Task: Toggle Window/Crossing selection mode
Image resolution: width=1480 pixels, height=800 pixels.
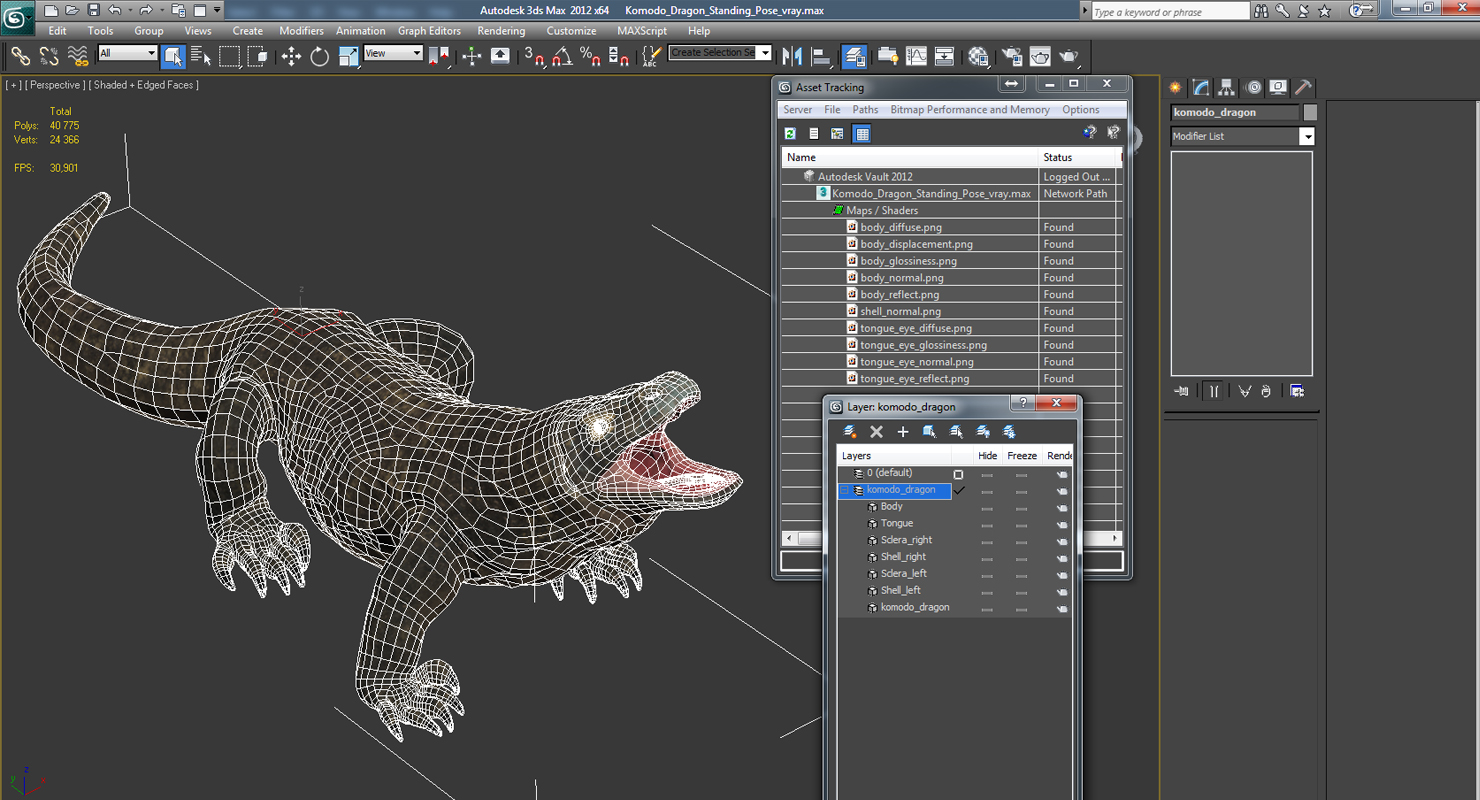Action: tap(258, 56)
